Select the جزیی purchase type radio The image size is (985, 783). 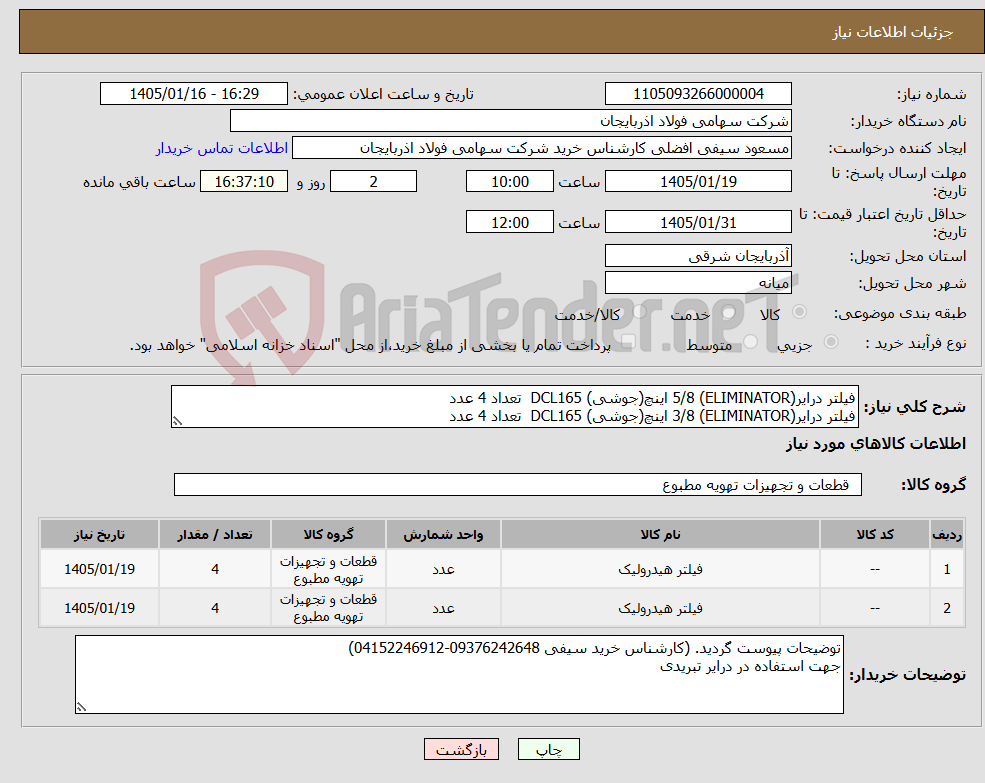[830, 342]
